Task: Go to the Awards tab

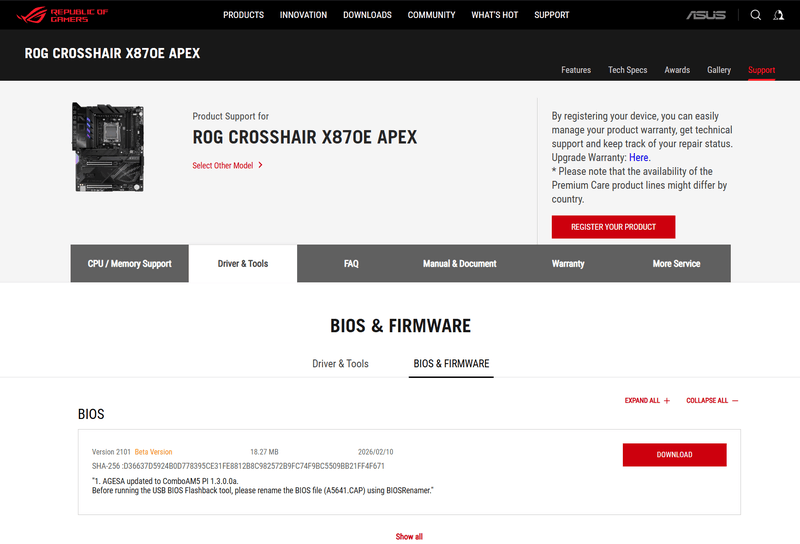Action: (677, 70)
